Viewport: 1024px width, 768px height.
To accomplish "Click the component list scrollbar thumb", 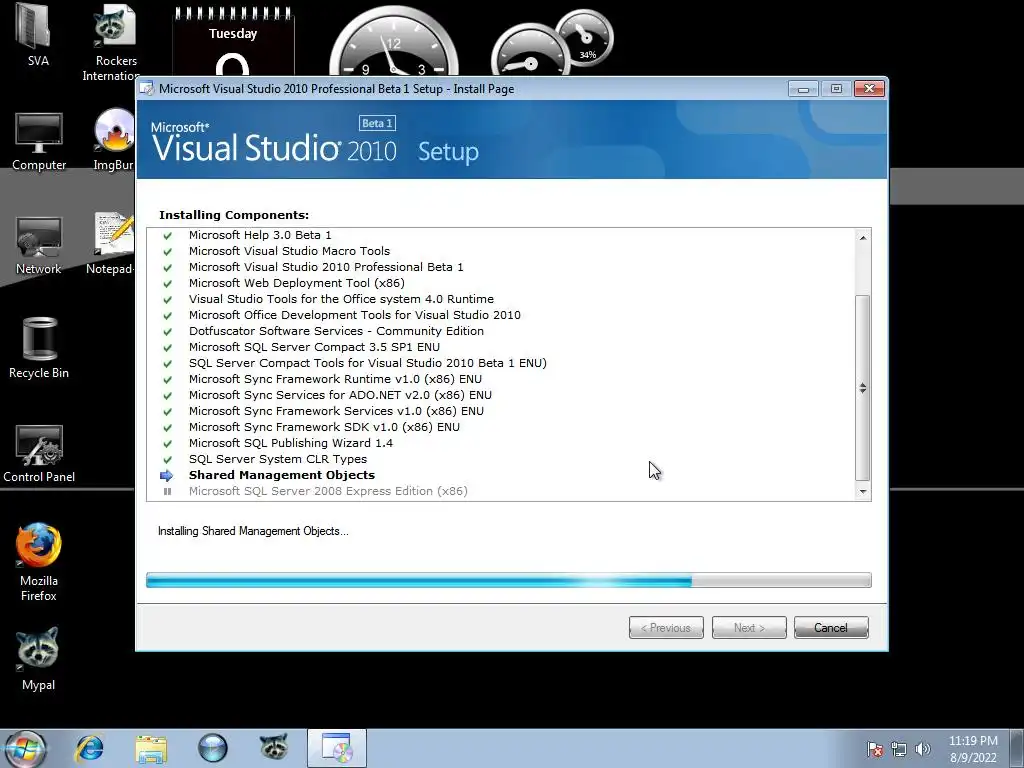I will click(x=863, y=388).
